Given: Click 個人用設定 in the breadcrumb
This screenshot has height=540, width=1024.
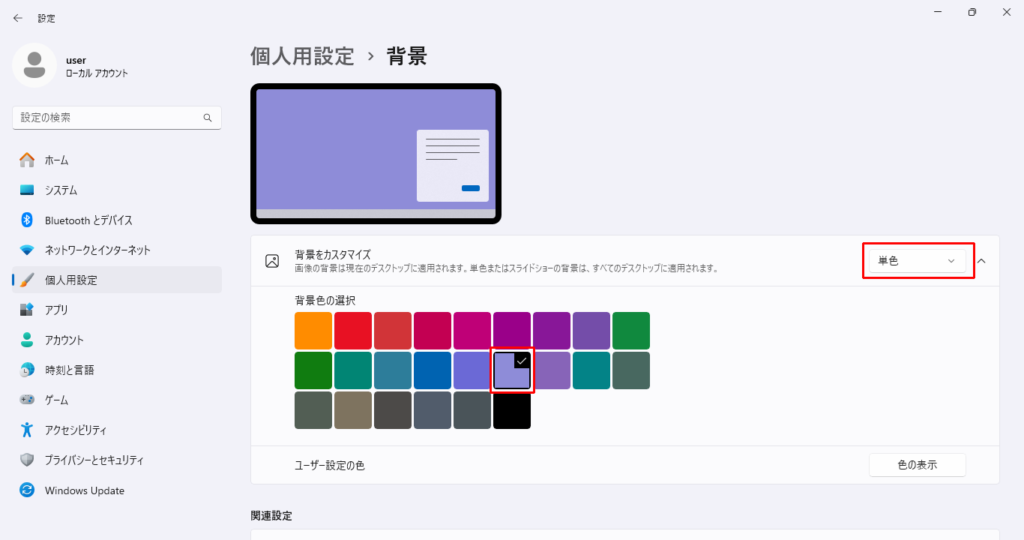Looking at the screenshot, I should click(302, 56).
